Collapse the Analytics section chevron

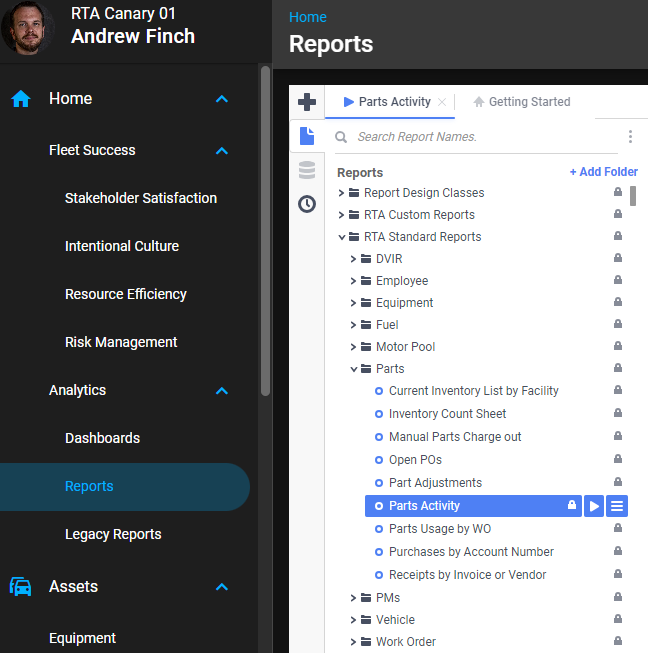click(222, 391)
